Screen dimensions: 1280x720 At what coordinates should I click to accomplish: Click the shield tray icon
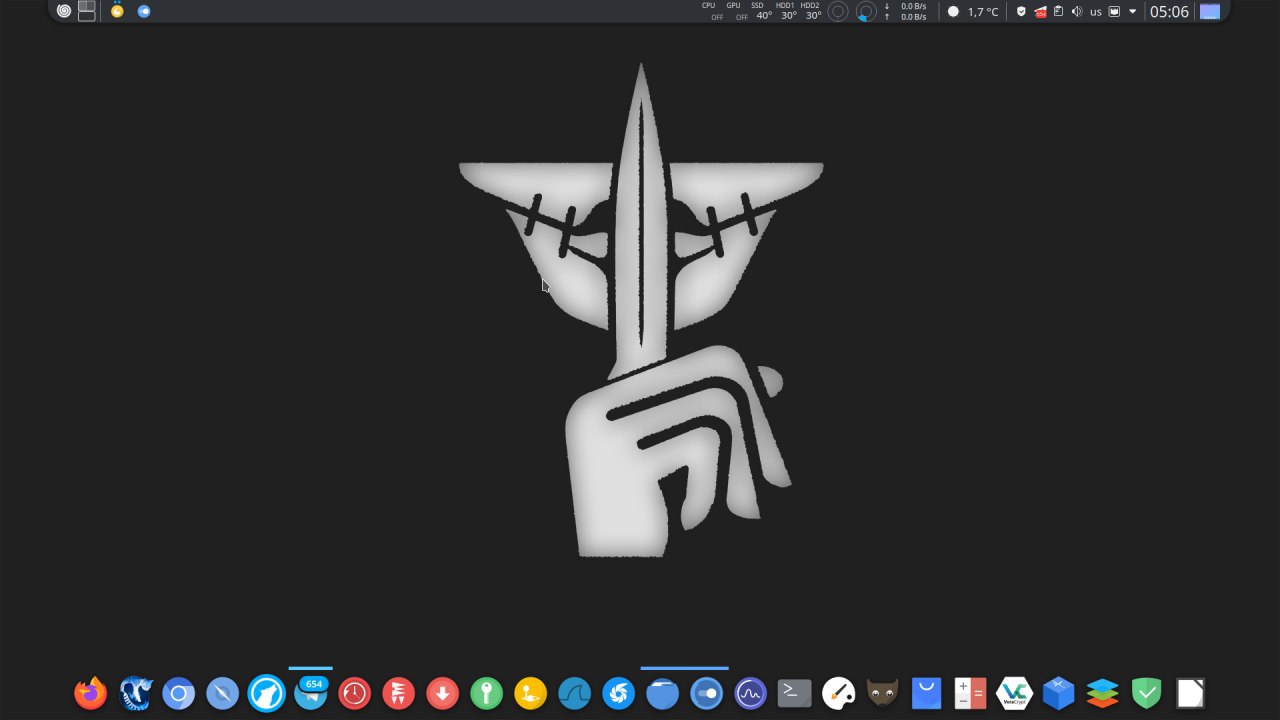coord(1021,12)
